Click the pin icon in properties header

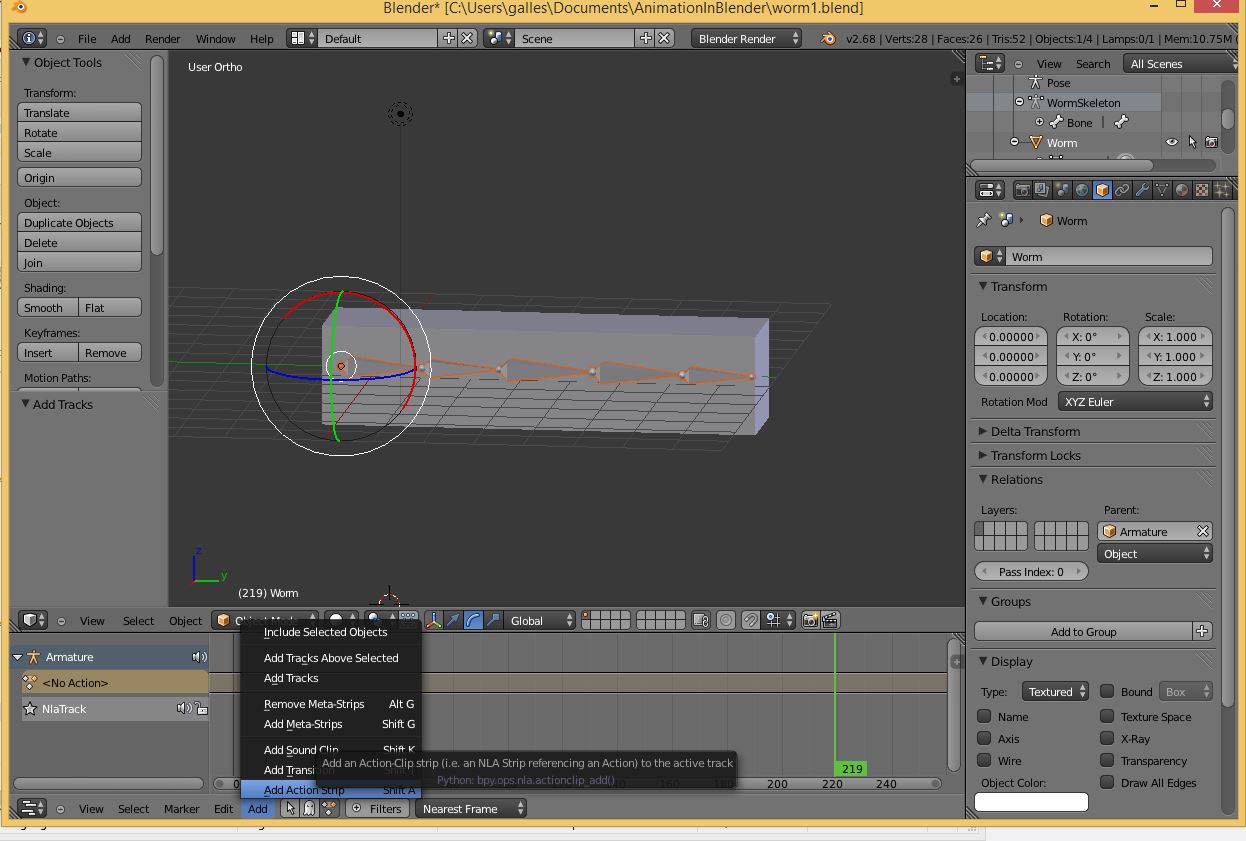(984, 220)
